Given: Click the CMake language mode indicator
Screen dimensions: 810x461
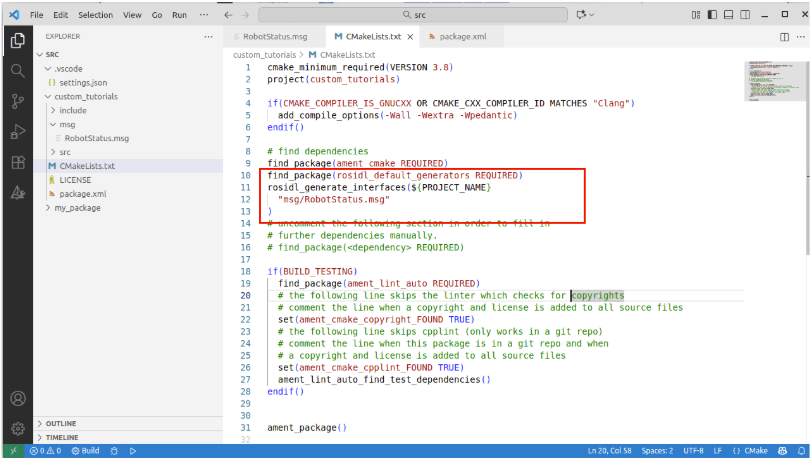Looking at the screenshot, I should pyautogui.click(x=751, y=451).
